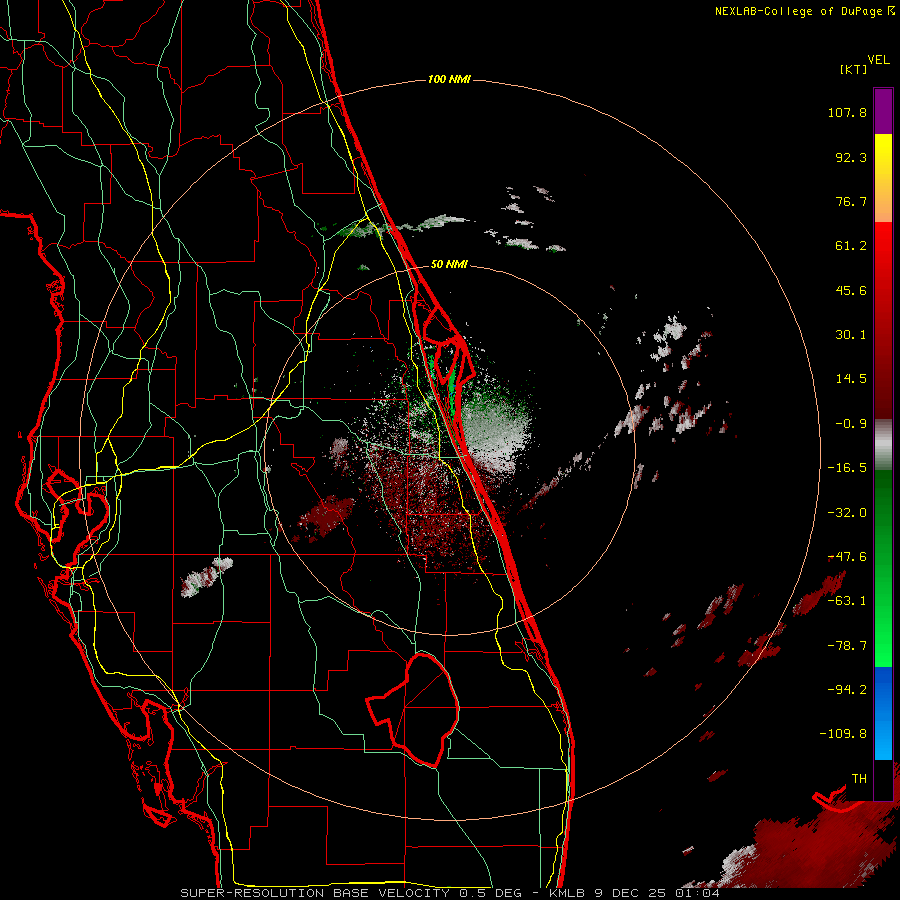Pick the black TH band of the color bar

(883, 779)
